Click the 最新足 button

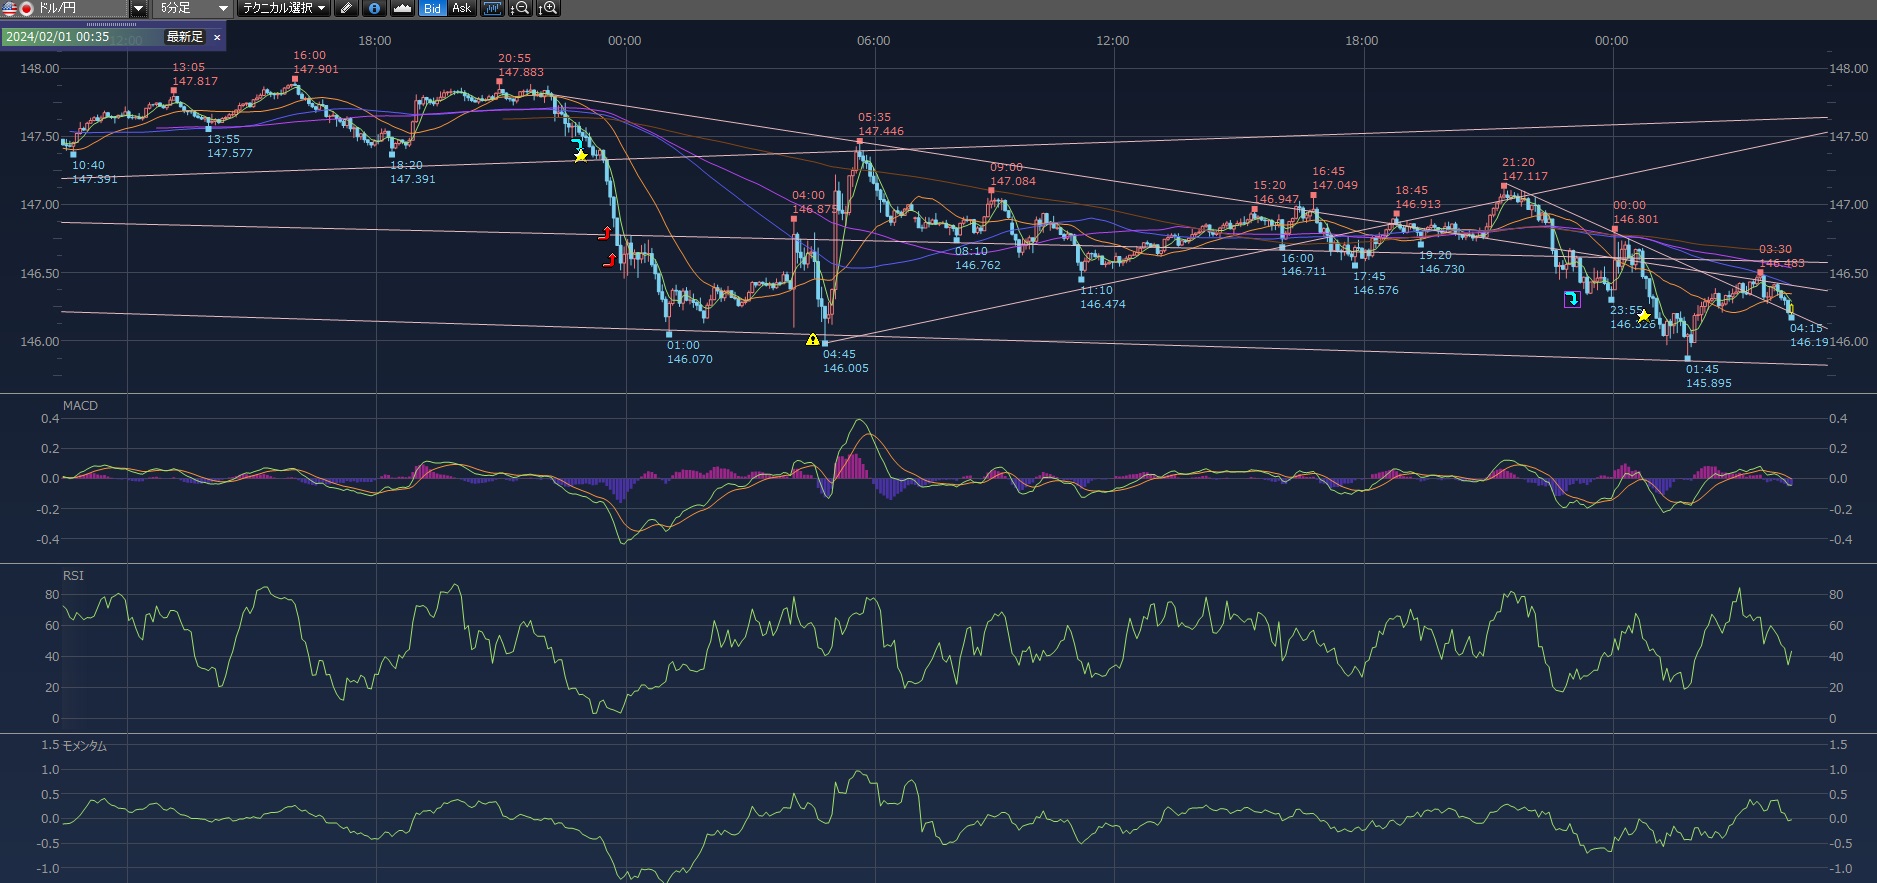184,37
